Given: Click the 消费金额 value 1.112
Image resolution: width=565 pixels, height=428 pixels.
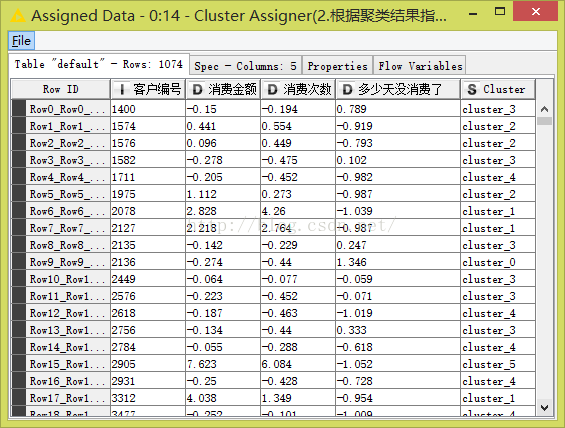Looking at the screenshot, I should (x=223, y=194).
